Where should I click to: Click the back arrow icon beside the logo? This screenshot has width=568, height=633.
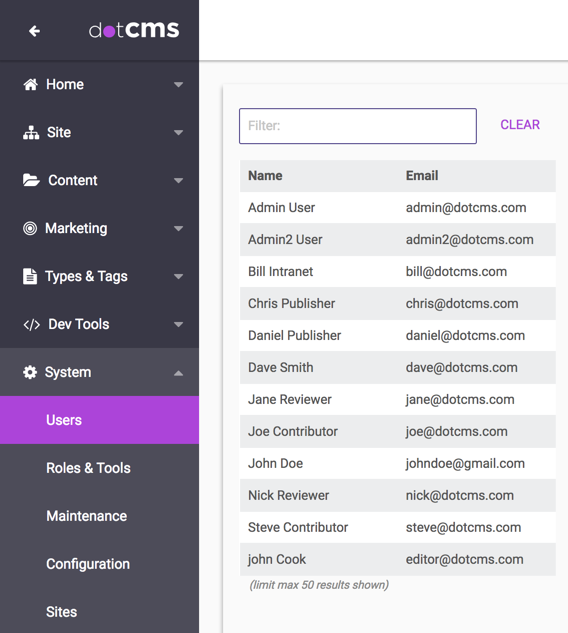click(x=34, y=31)
